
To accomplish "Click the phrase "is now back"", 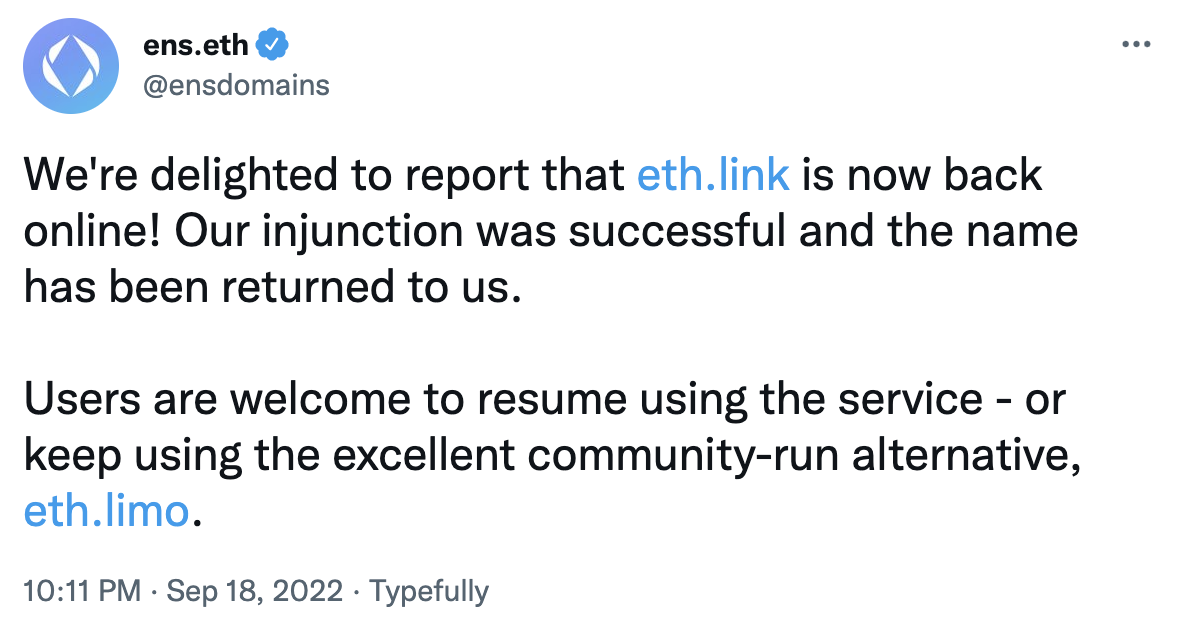I will click(x=922, y=175).
